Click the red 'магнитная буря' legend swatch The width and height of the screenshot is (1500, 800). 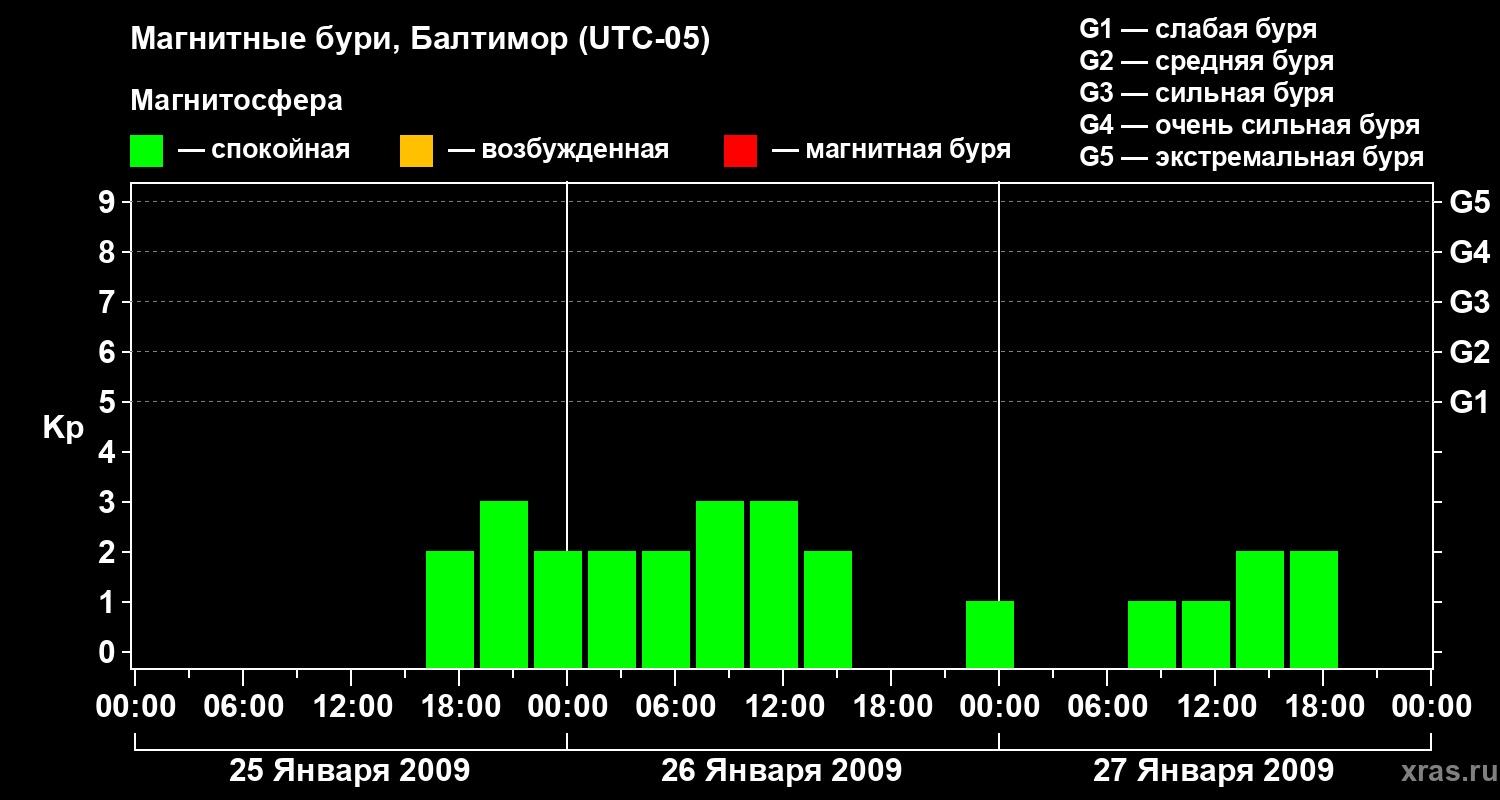point(741,151)
